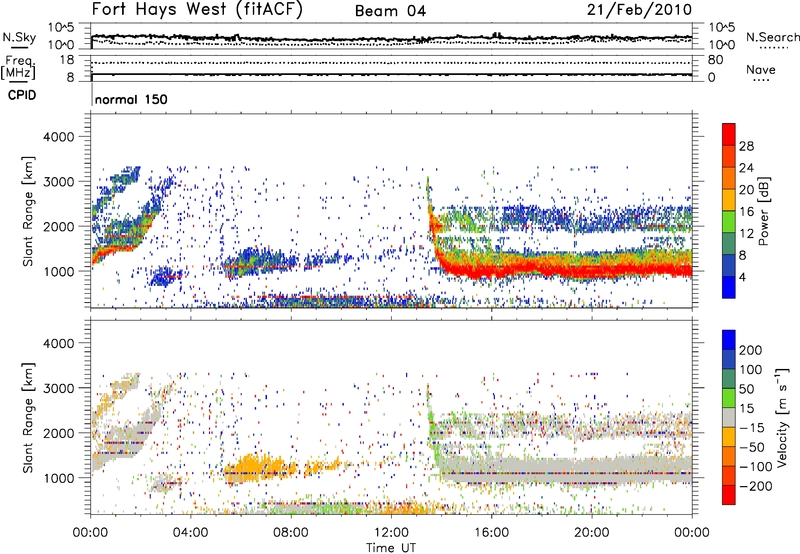This screenshot has height=554, width=800.
Task: Click the 'N.Search' legend label
Action: click(x=772, y=37)
